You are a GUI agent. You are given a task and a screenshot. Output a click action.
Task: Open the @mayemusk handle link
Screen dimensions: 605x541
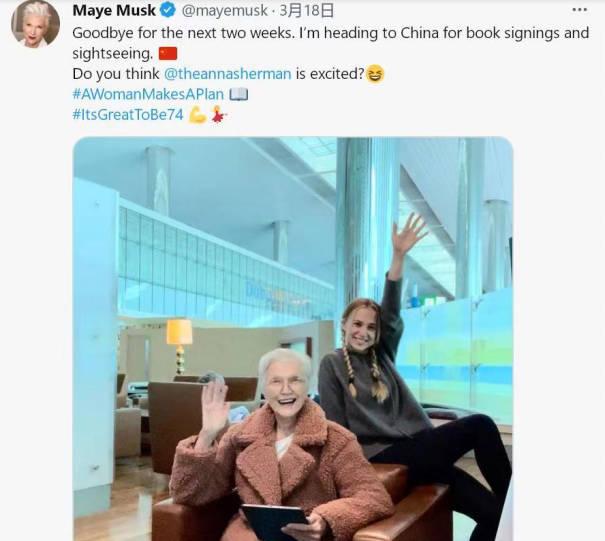224,10
